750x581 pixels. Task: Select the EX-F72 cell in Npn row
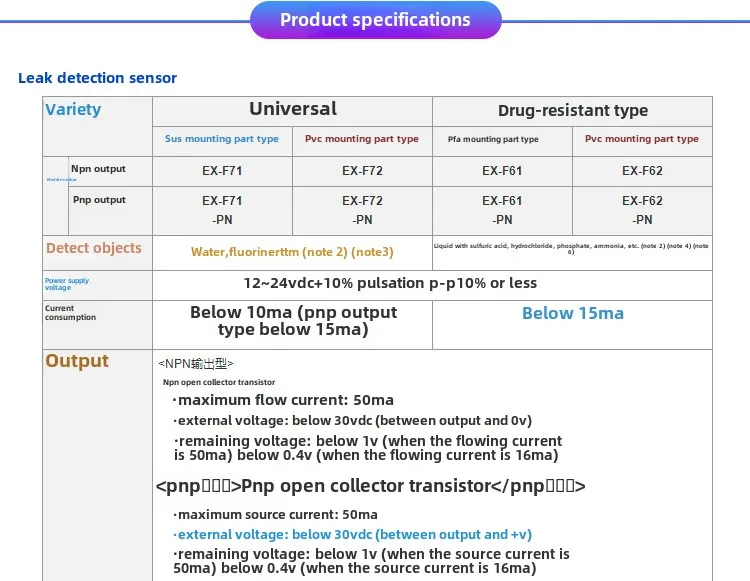tap(362, 171)
